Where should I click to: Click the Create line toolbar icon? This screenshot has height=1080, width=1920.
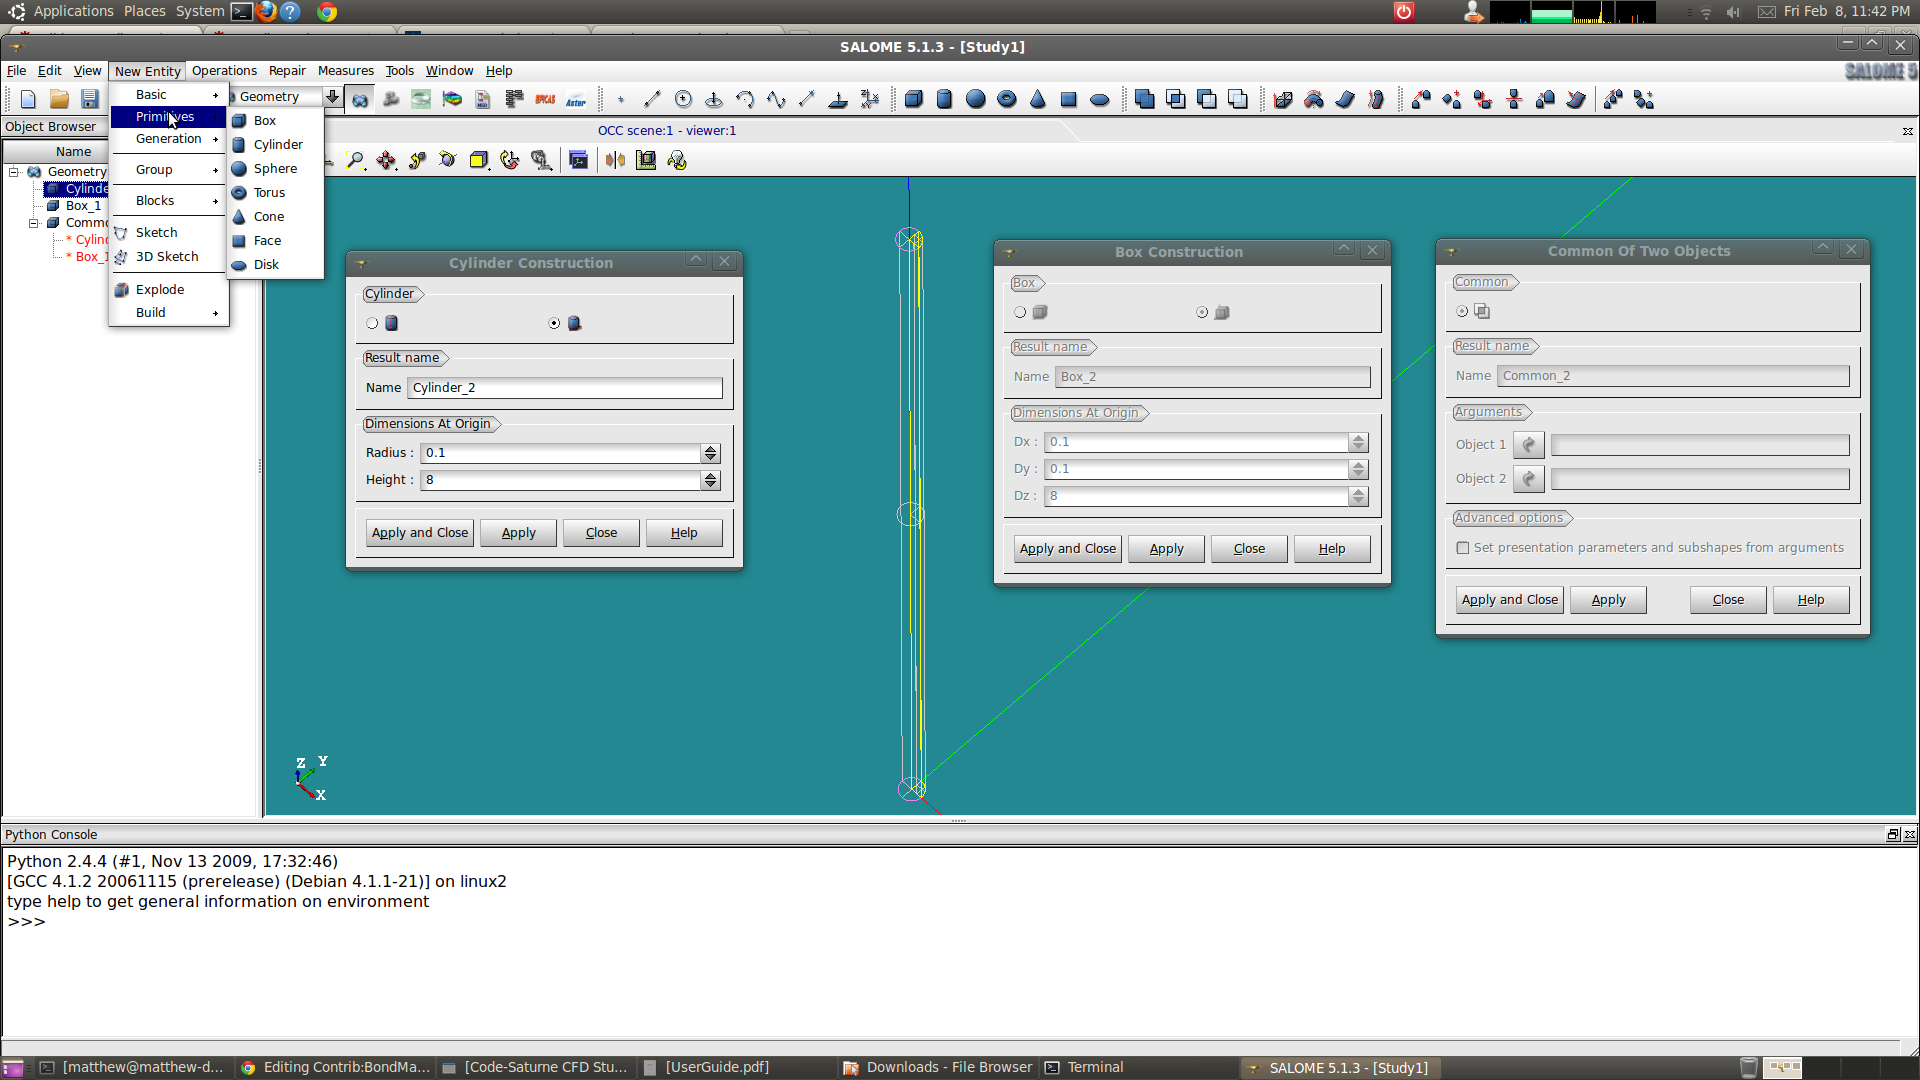click(652, 99)
